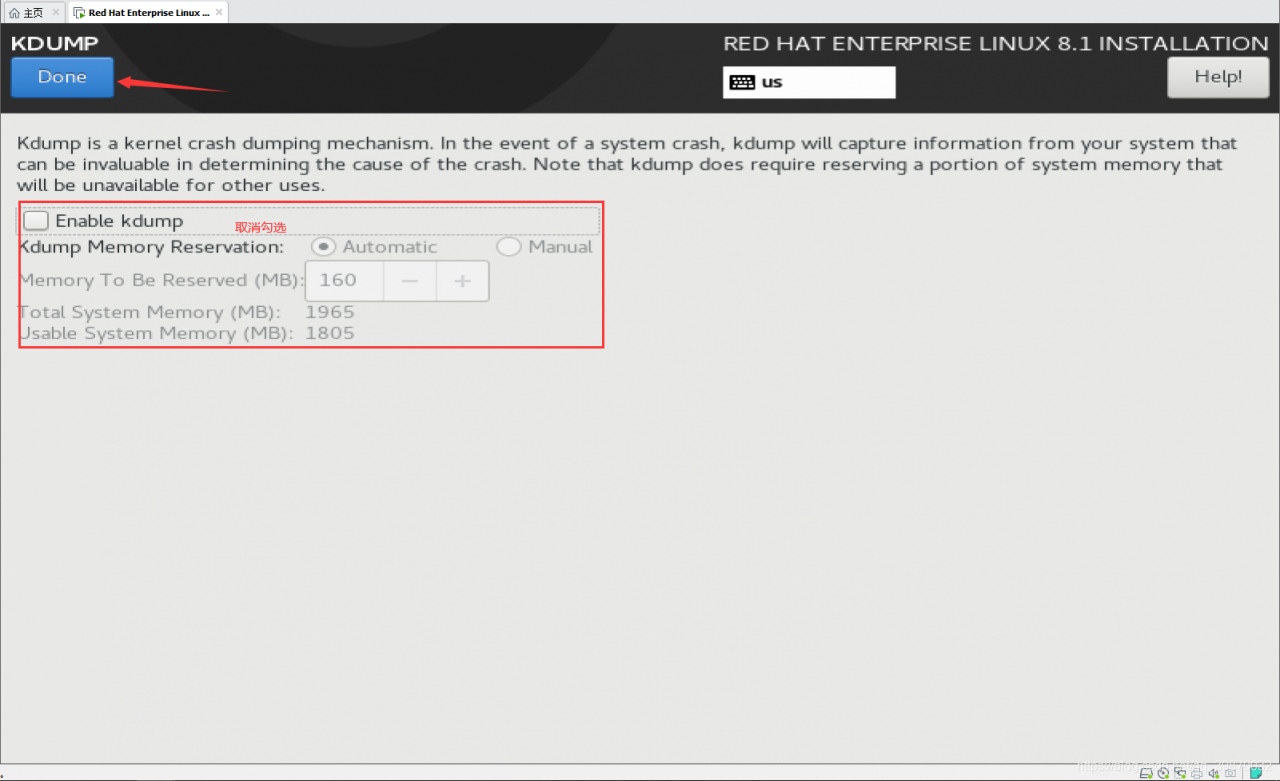Click the network adapter status icon
The height and width of the screenshot is (781, 1280).
pyautogui.click(x=1180, y=773)
